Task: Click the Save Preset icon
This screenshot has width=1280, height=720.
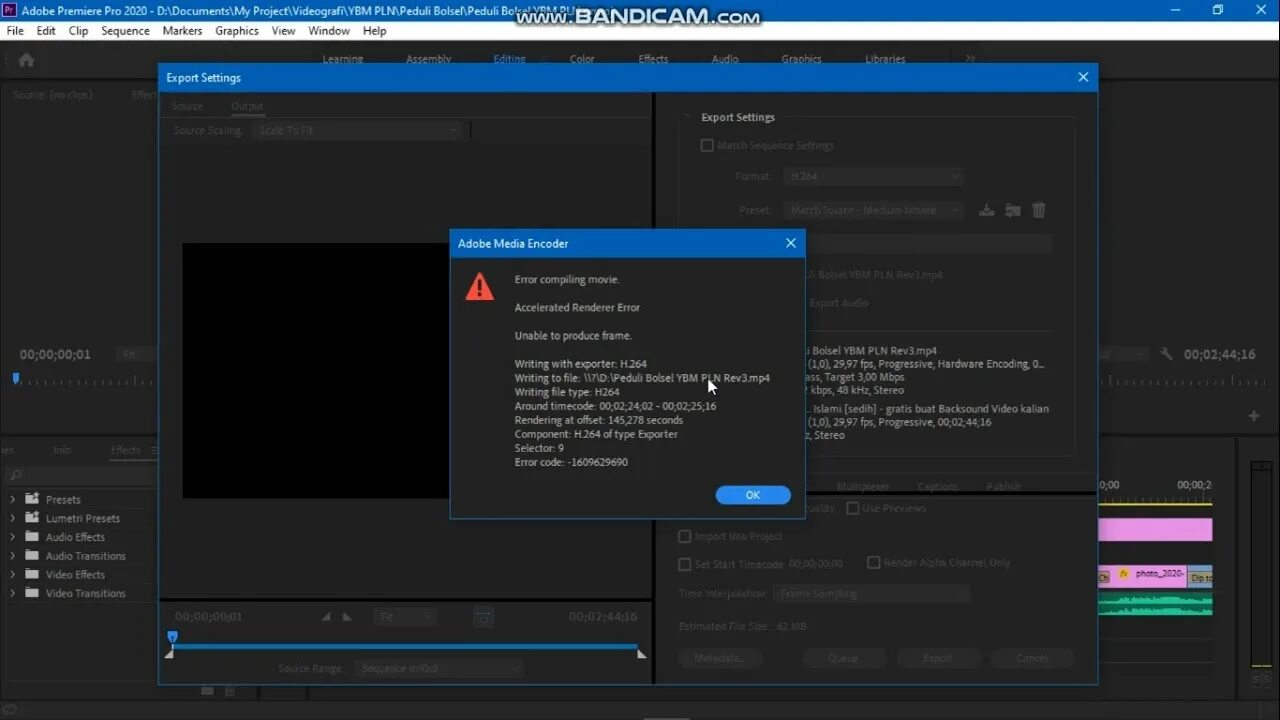Action: pos(986,210)
